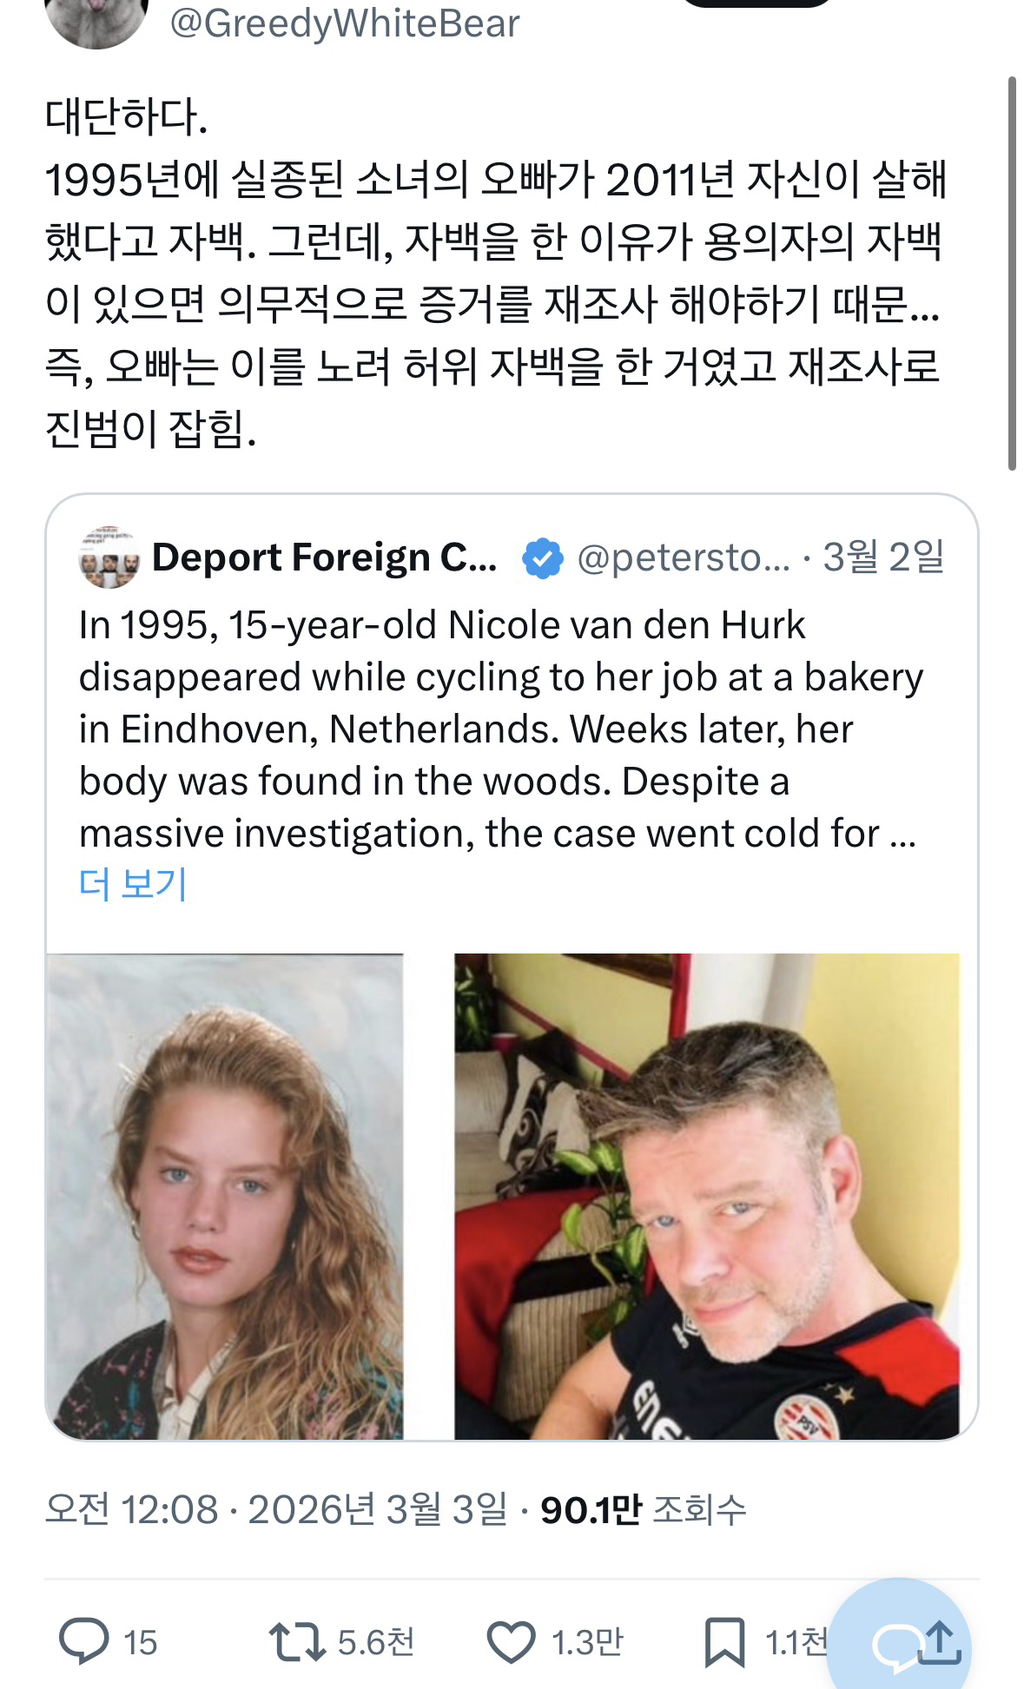Tap the retweet arrows icon

[296, 1641]
